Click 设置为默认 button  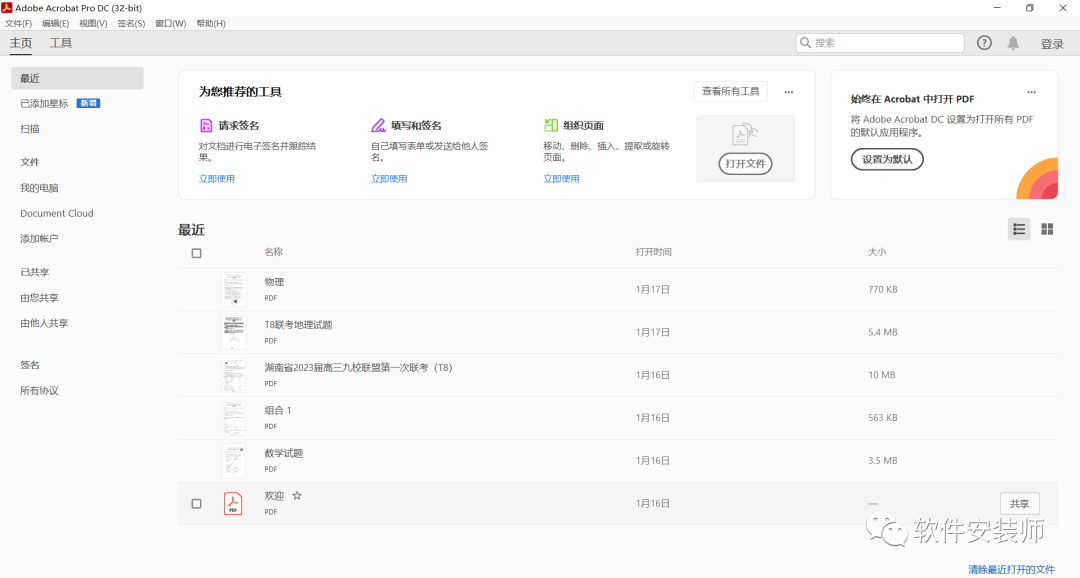[x=887, y=159]
